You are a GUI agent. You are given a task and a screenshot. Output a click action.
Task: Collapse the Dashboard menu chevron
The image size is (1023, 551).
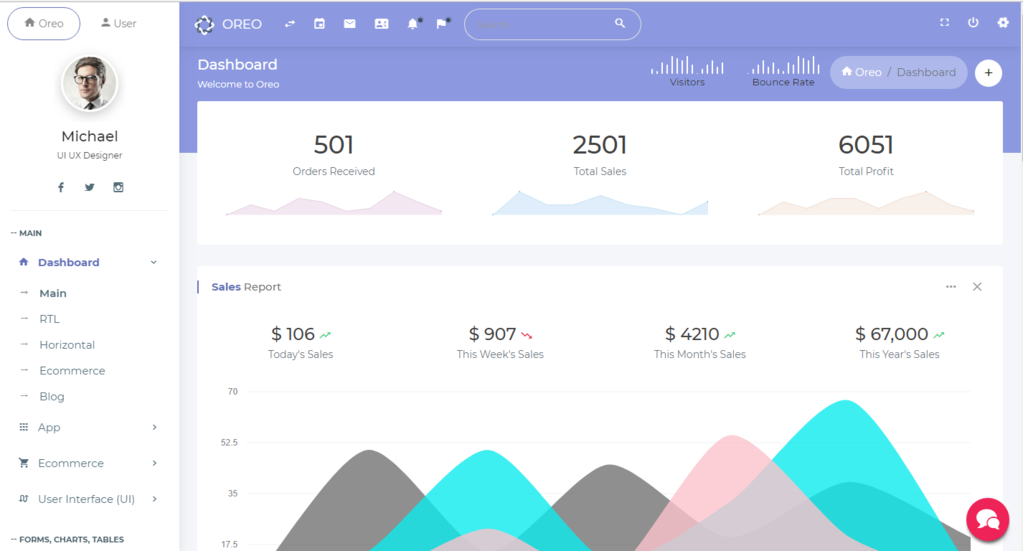click(154, 262)
